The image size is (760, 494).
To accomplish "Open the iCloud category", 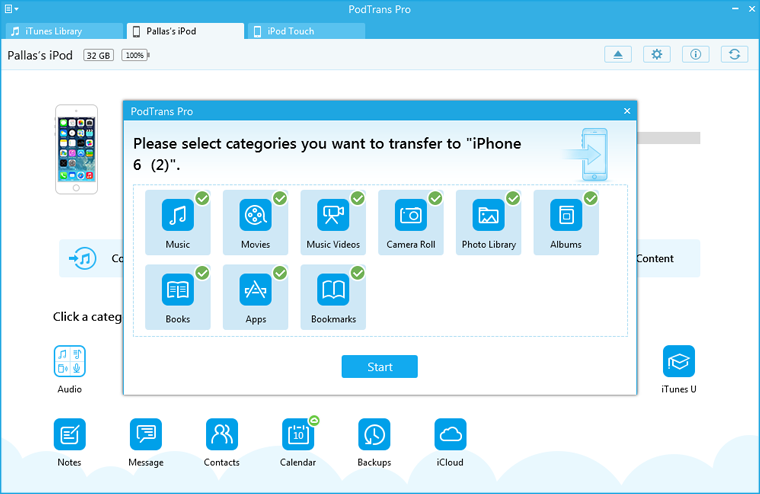I will pyautogui.click(x=450, y=435).
